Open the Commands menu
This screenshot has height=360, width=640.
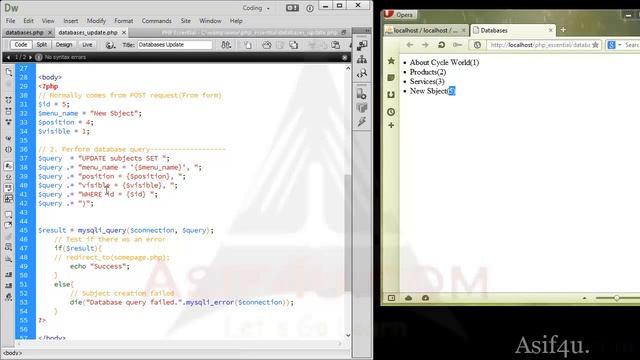[x=156, y=21]
